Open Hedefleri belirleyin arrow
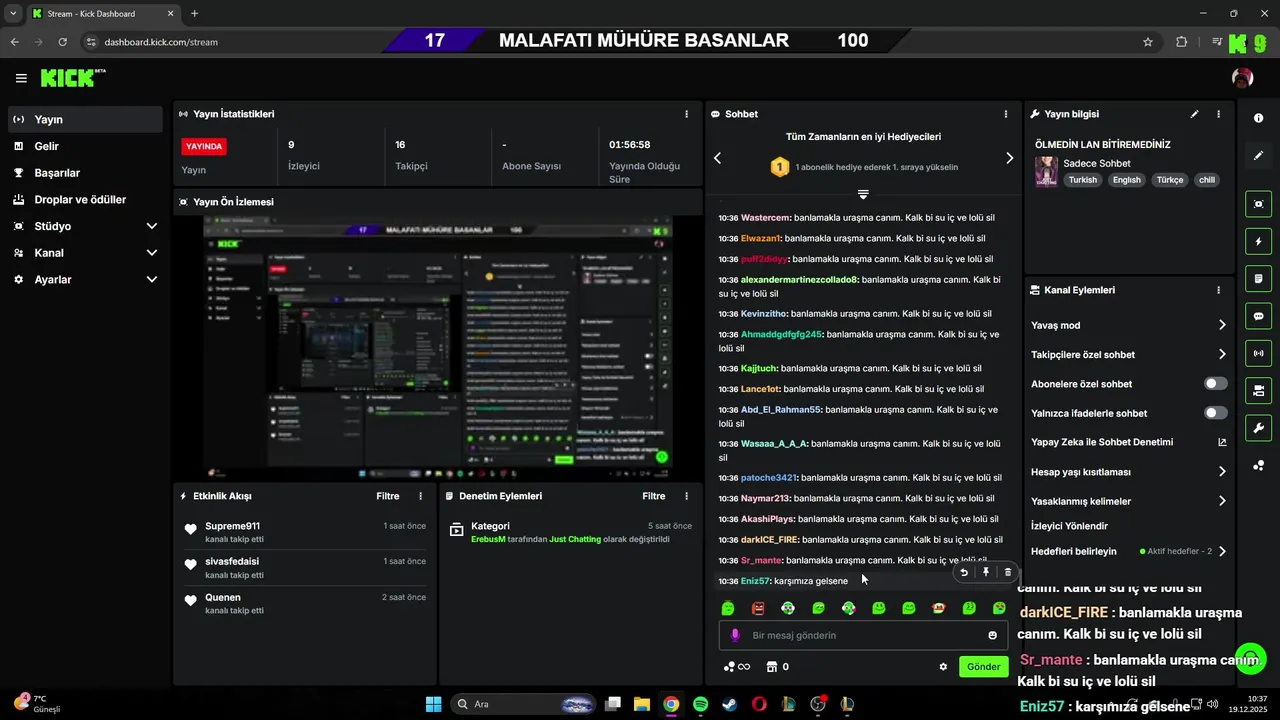 click(x=1222, y=551)
